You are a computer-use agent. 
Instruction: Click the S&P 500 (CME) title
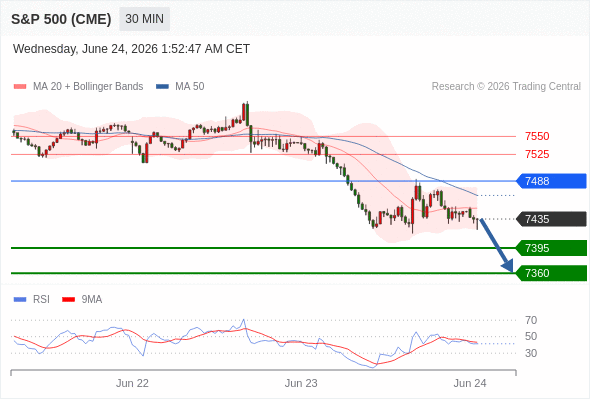point(61,19)
